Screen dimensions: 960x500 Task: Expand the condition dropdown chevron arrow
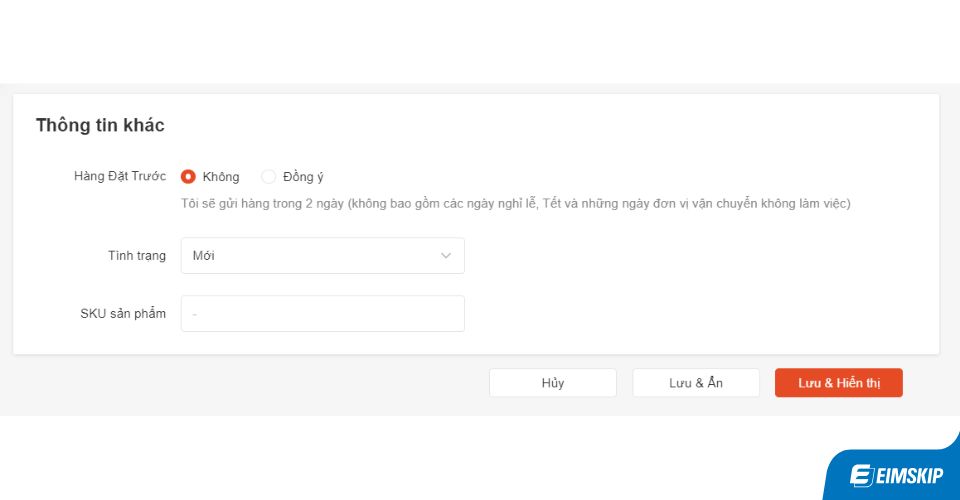click(x=446, y=256)
